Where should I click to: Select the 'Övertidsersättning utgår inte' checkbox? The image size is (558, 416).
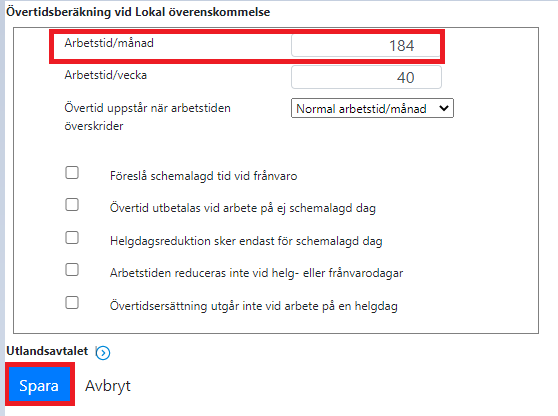click(x=72, y=302)
